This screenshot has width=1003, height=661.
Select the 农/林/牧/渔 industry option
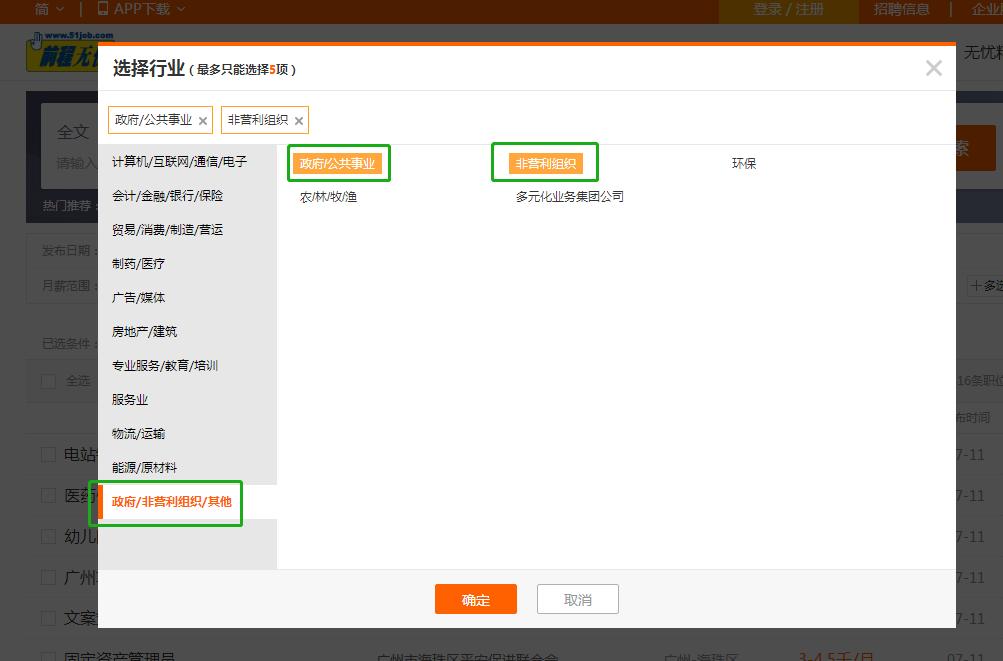tap(330, 196)
